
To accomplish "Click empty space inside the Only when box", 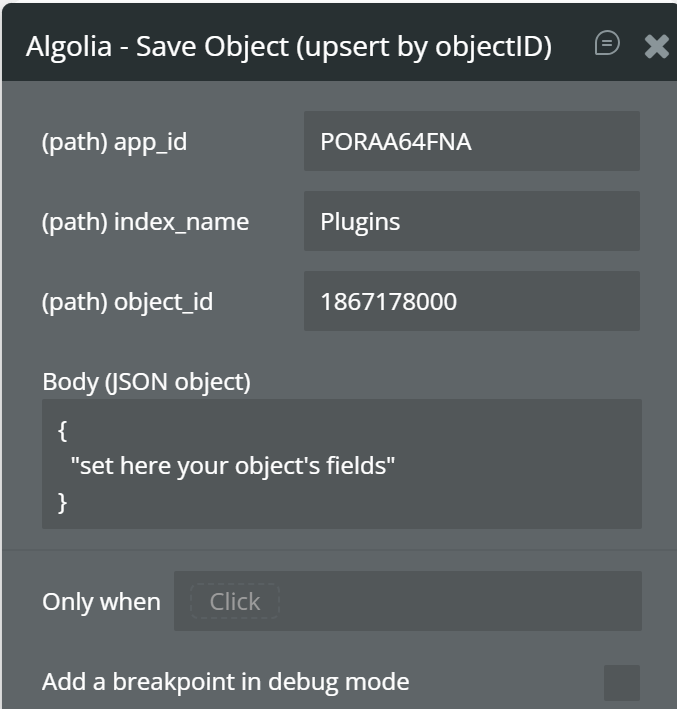I will [x=460, y=602].
